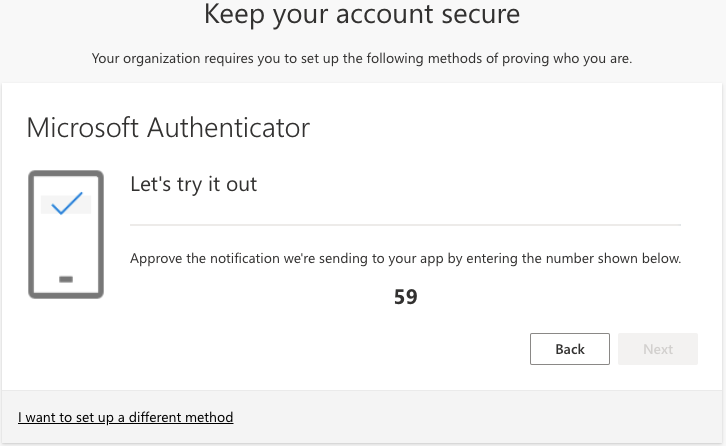
Task: Click the 'Let's try it out' subheading
Action: point(194,184)
